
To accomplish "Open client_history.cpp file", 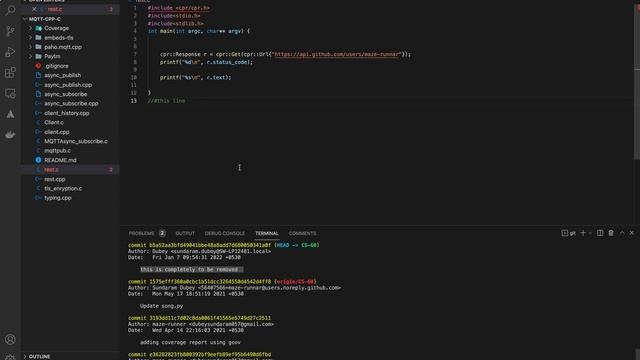I will coord(67,113).
